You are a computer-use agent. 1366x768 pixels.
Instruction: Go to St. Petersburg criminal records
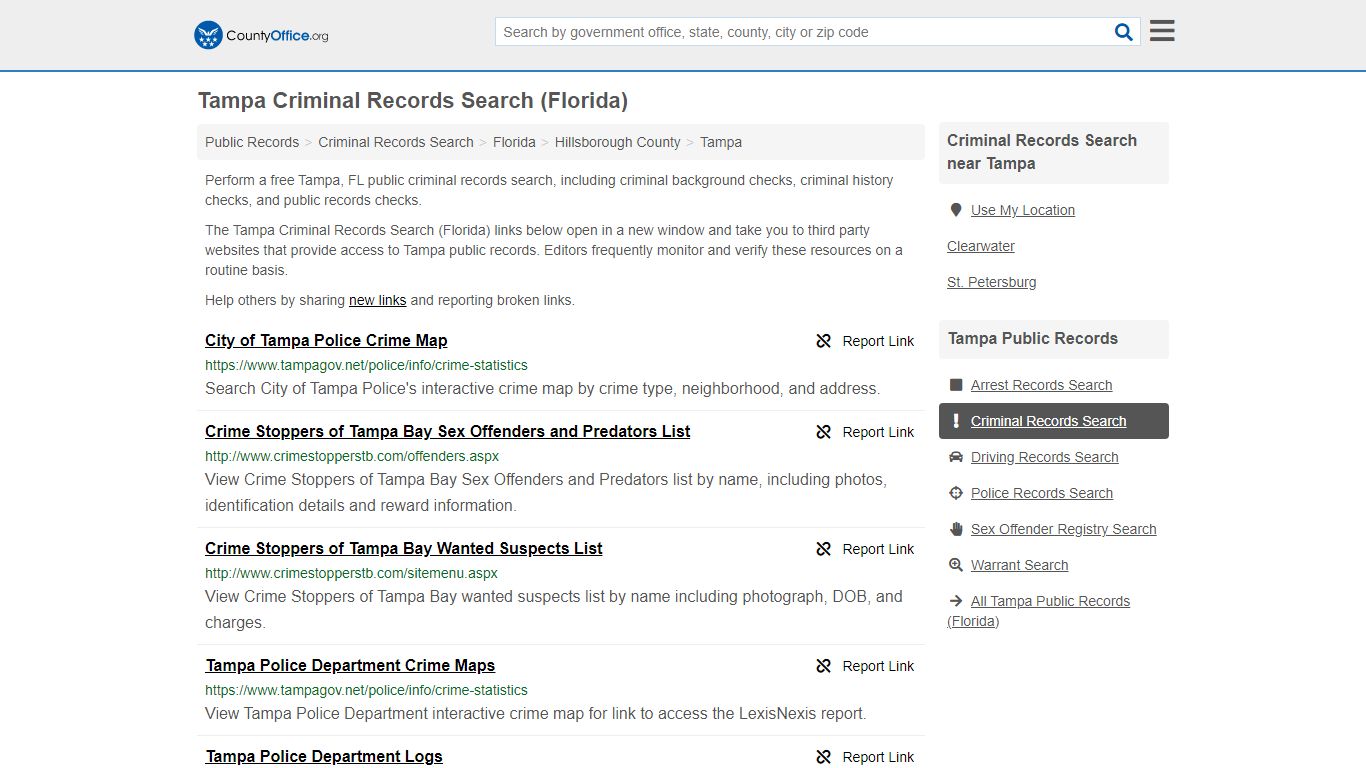tap(992, 282)
